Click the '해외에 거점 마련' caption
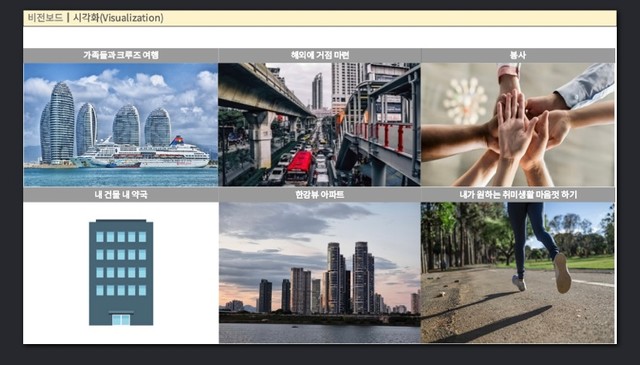 click(x=320, y=55)
